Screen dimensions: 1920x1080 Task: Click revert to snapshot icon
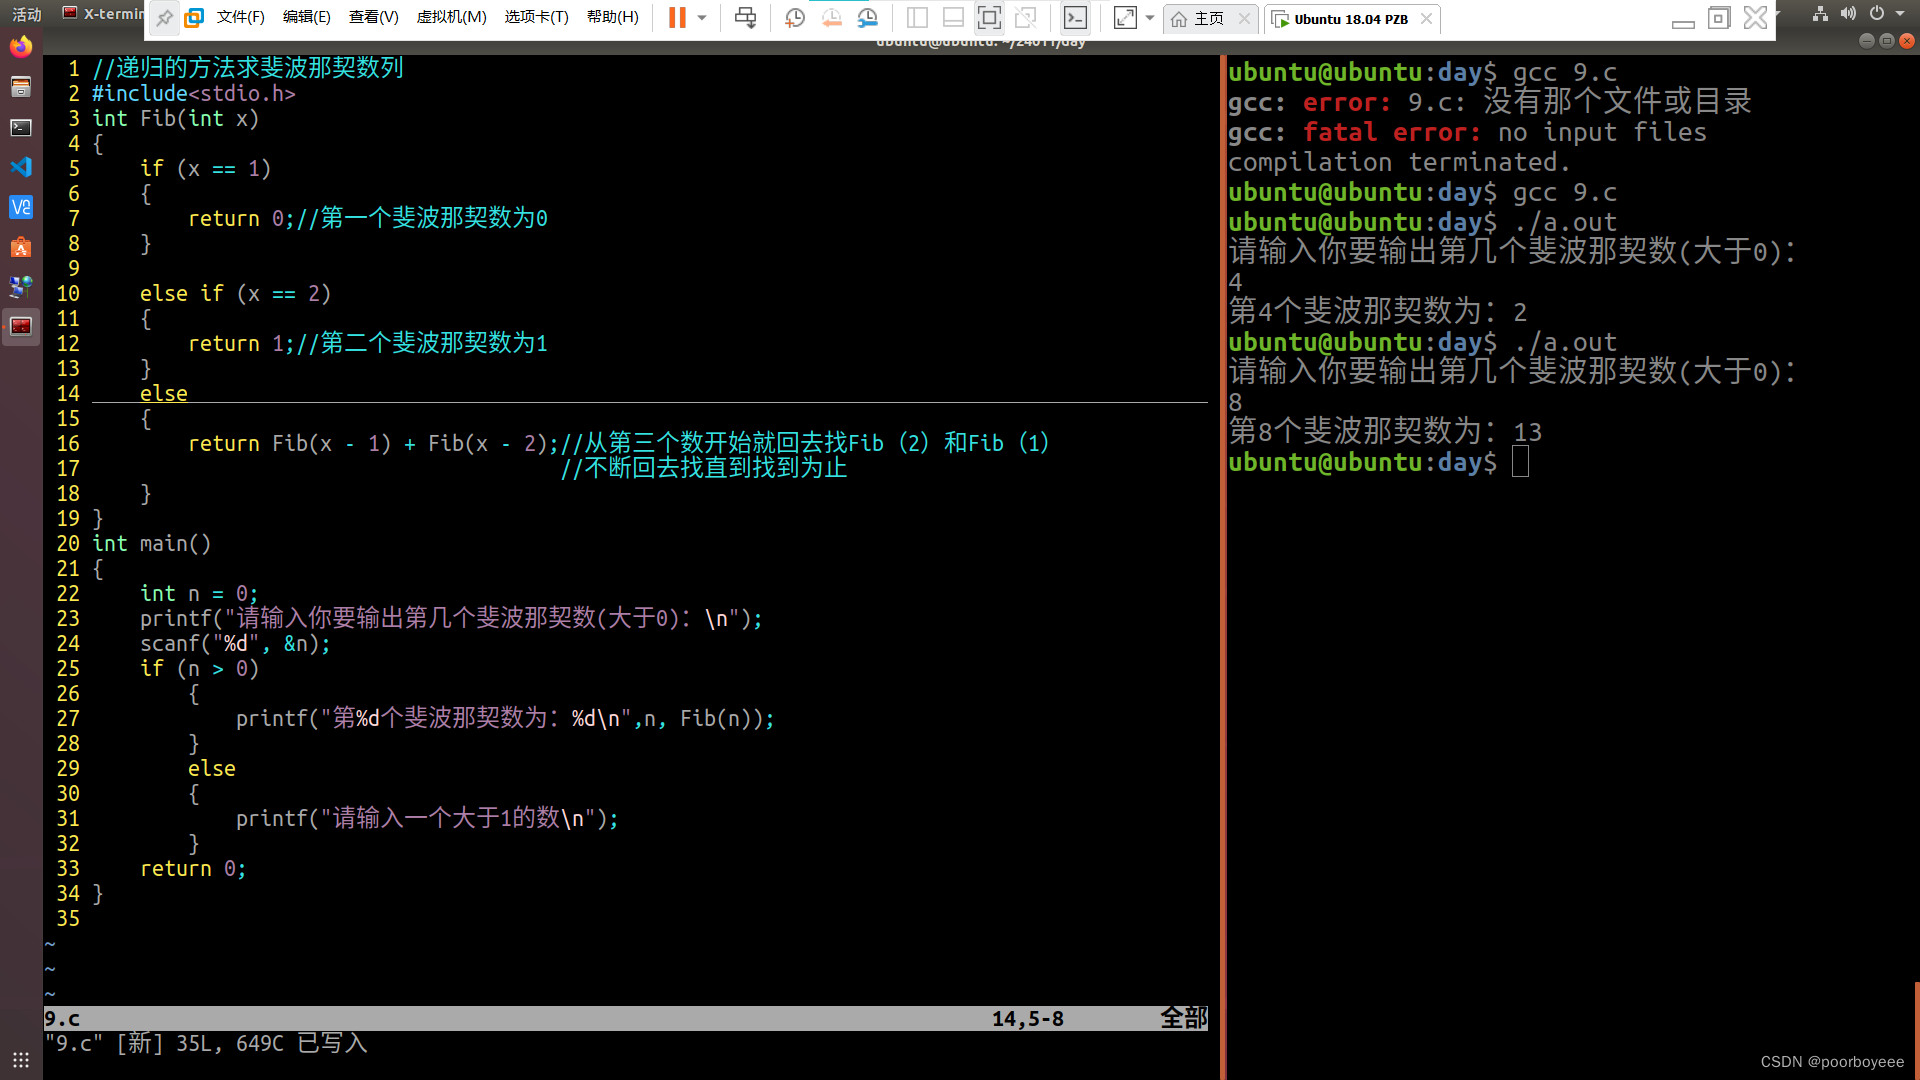click(x=831, y=17)
